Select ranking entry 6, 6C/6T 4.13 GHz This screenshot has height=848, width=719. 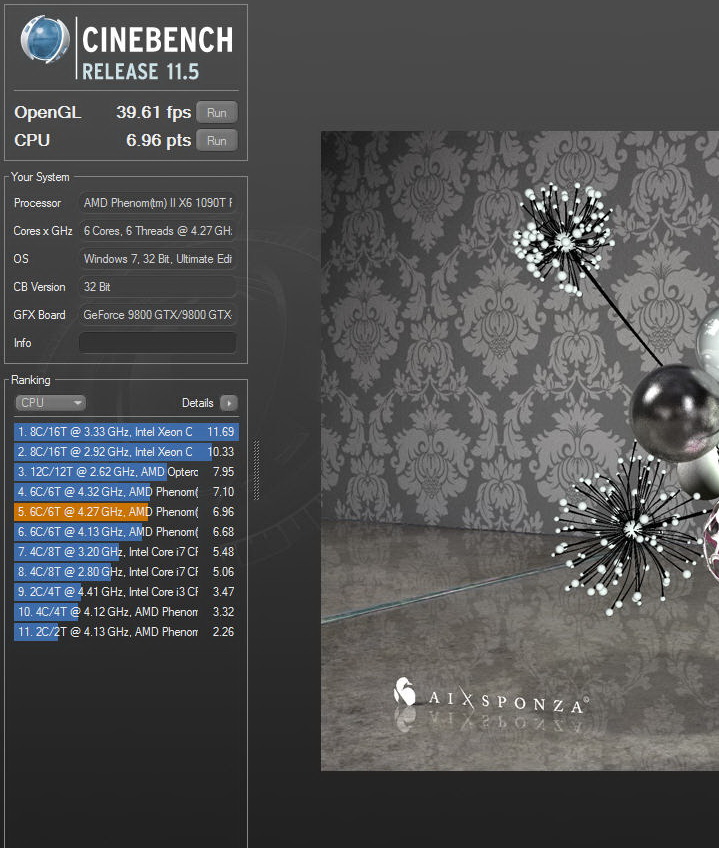[x=126, y=532]
